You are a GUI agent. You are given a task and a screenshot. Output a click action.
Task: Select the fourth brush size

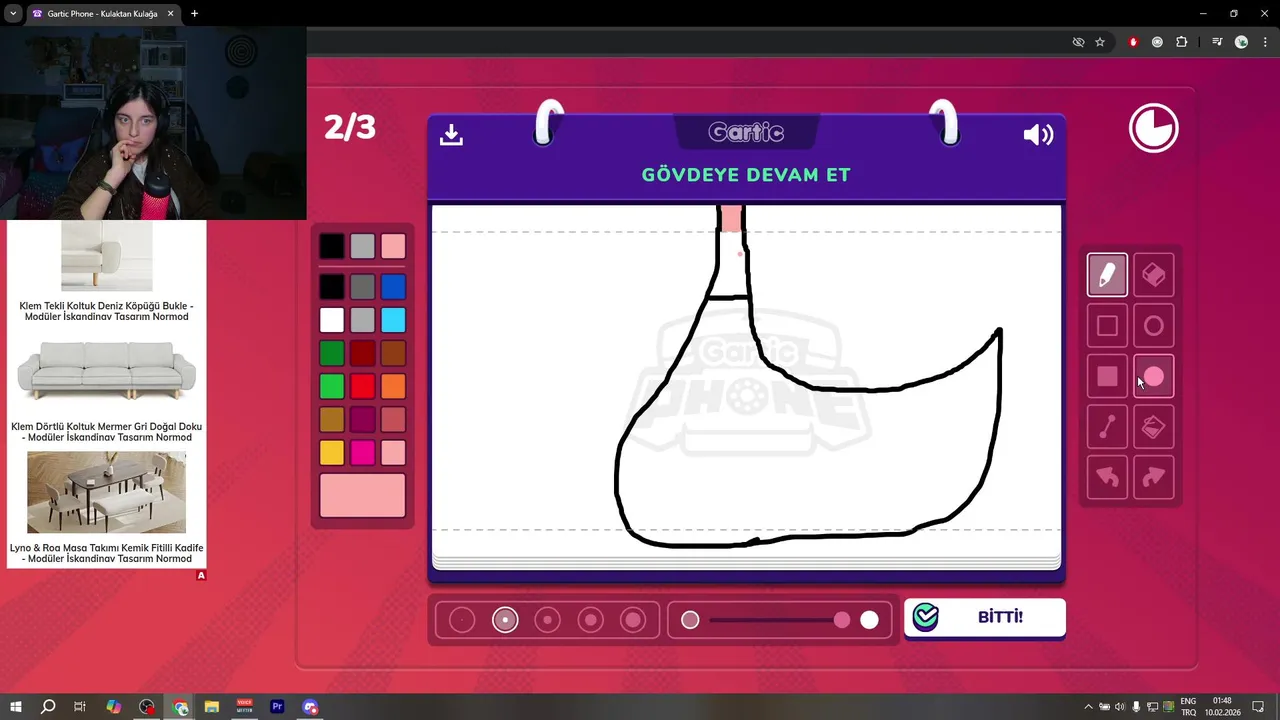591,620
